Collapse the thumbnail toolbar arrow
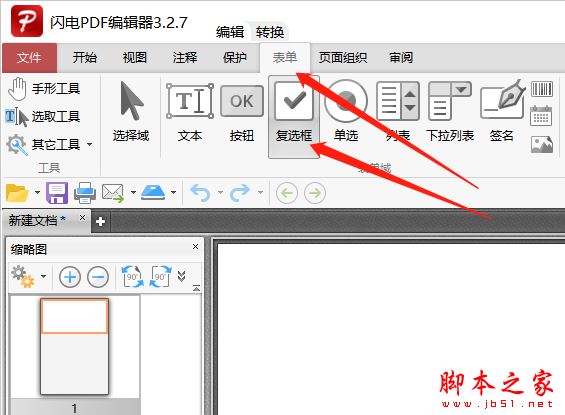The width and height of the screenshot is (565, 415). pyautogui.click(x=196, y=288)
